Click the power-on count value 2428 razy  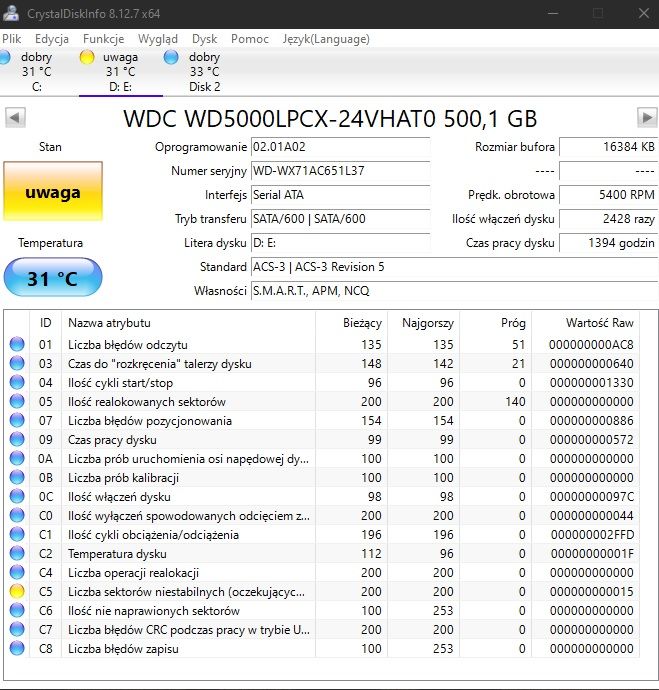click(608, 219)
